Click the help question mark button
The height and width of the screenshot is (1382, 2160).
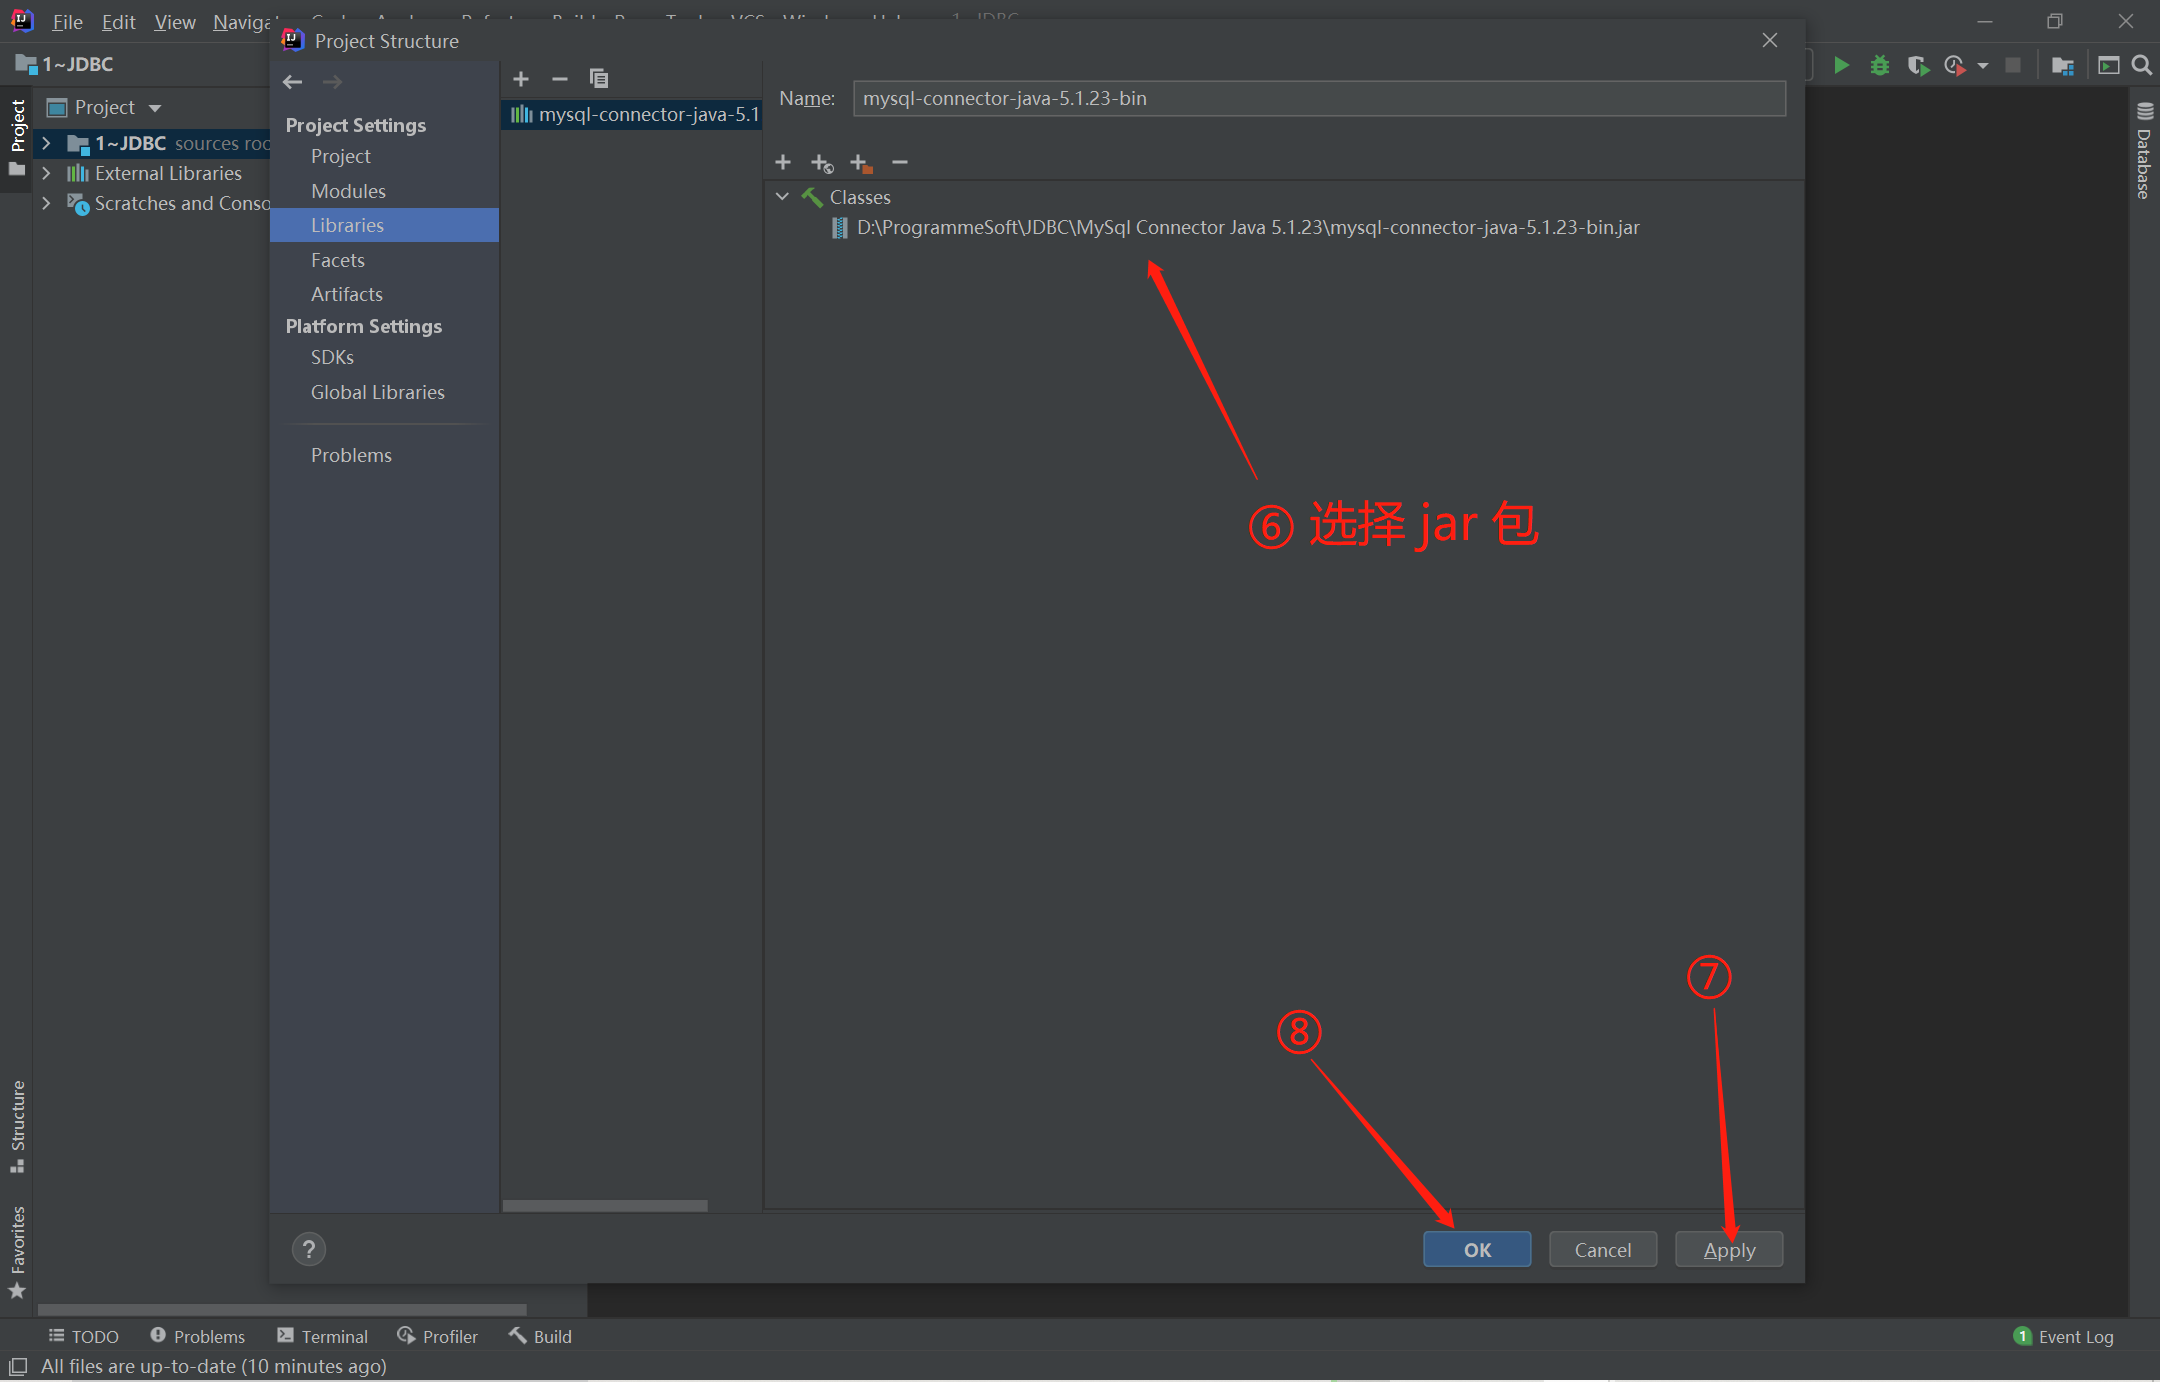pyautogui.click(x=309, y=1249)
